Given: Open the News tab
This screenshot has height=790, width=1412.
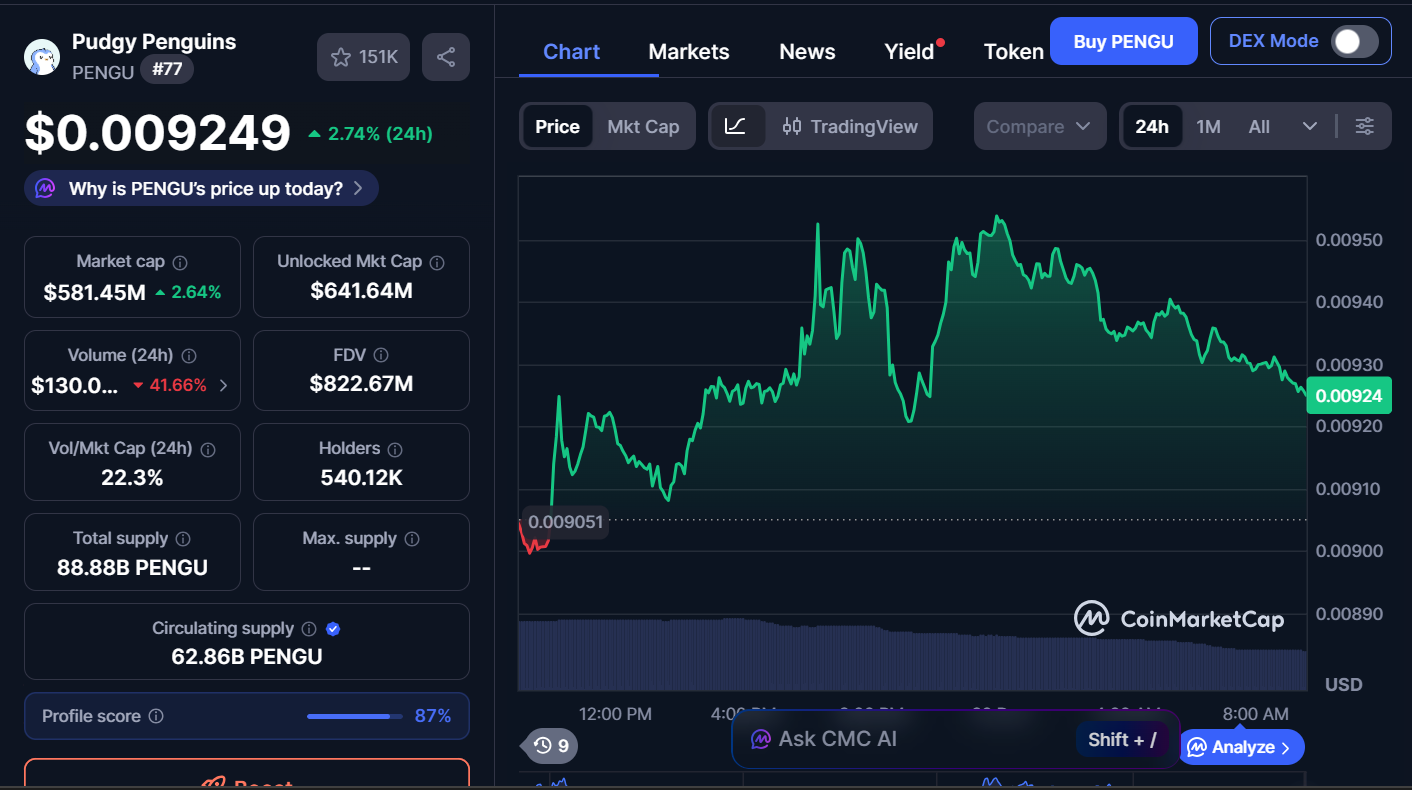Looking at the screenshot, I should click(x=807, y=51).
